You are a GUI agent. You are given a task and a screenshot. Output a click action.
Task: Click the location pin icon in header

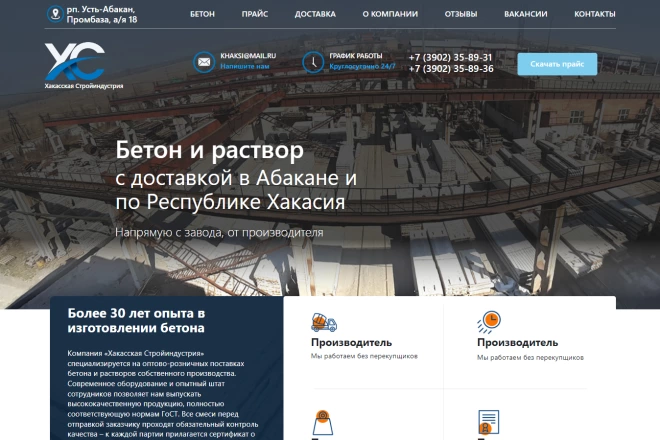(56, 14)
